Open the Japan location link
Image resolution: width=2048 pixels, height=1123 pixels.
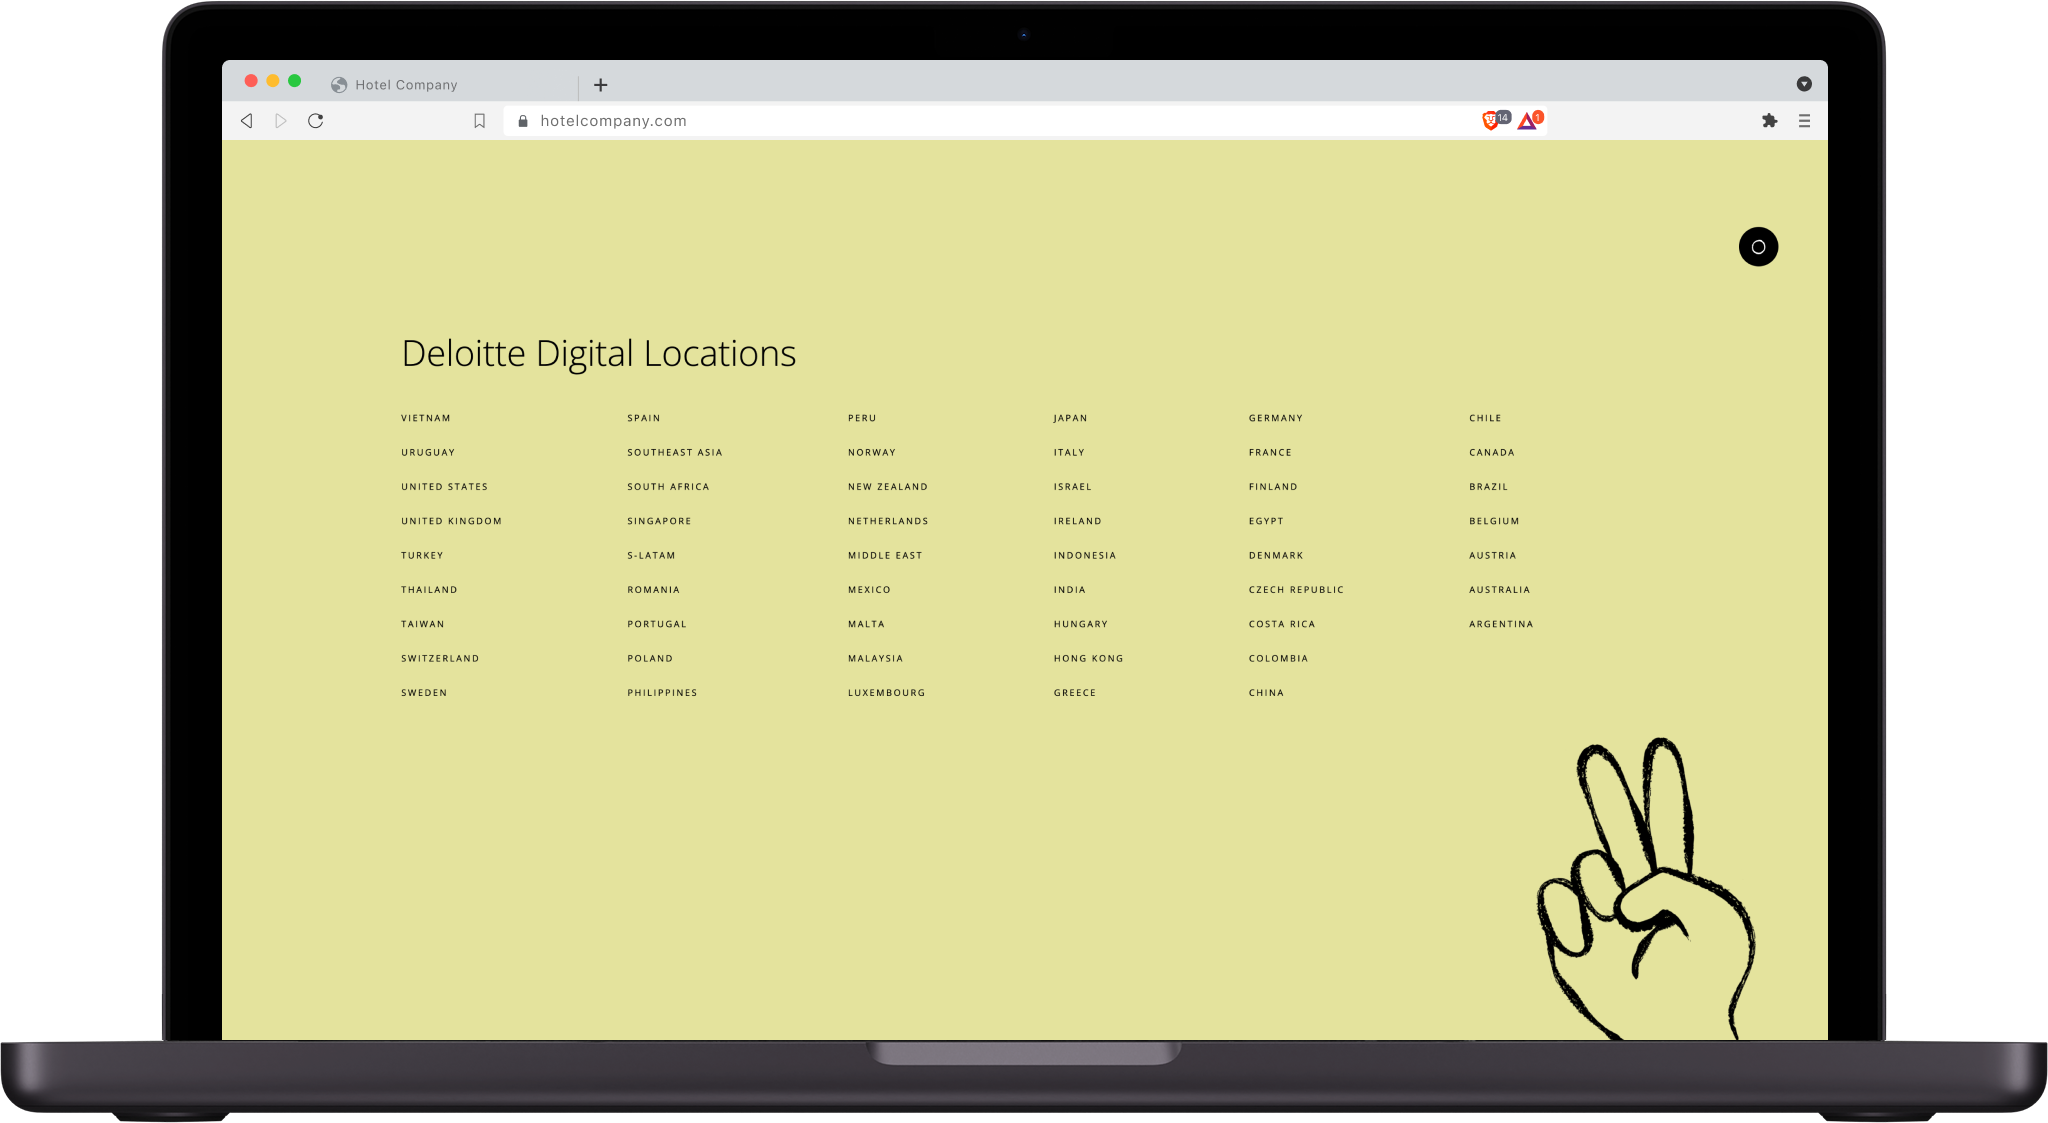(1070, 418)
